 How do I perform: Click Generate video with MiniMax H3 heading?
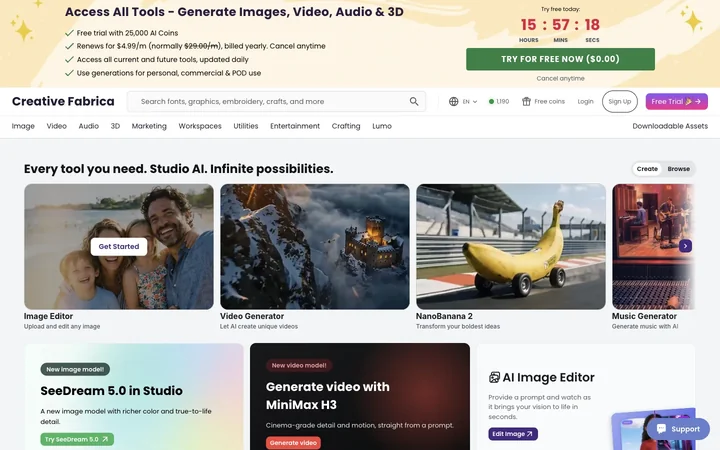click(327, 396)
